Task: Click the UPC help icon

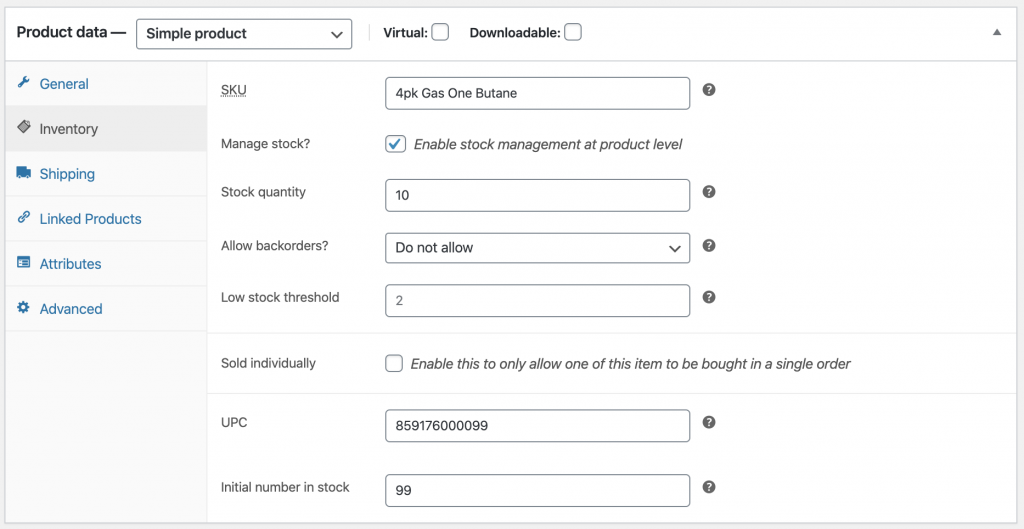Action: pyautogui.click(x=709, y=422)
